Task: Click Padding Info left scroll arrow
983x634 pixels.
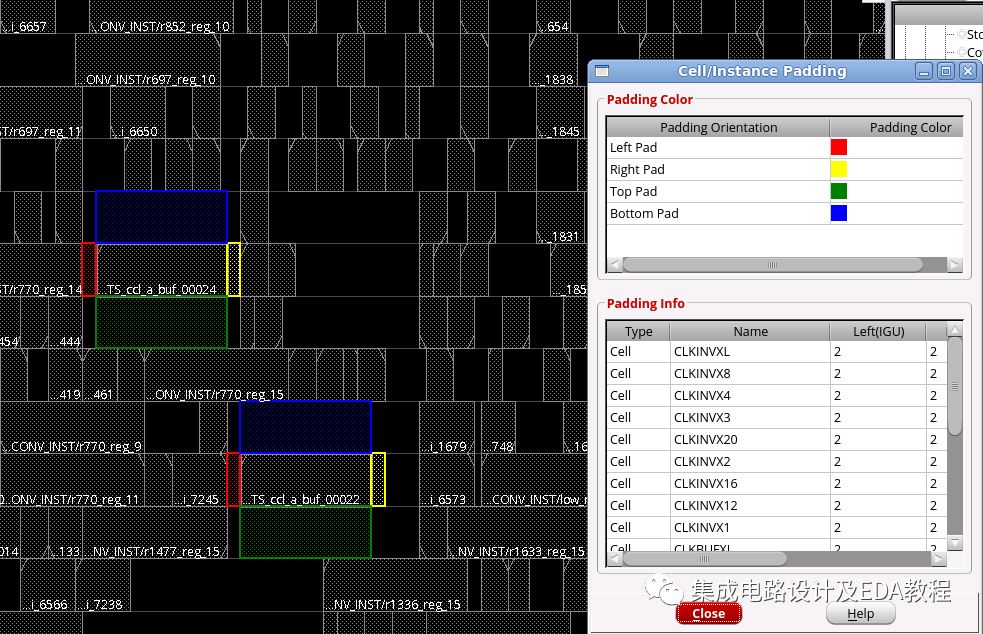Action: click(614, 558)
